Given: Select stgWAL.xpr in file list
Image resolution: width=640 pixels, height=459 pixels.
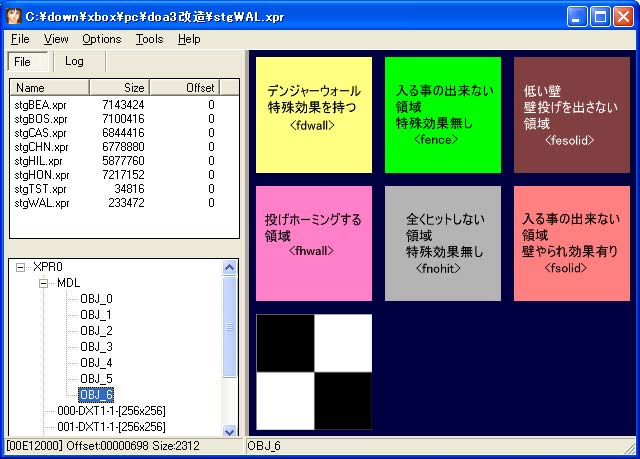Looking at the screenshot, I should pos(42,203).
